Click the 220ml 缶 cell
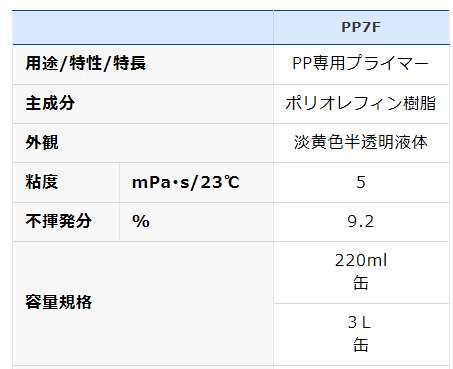The image size is (453, 369). click(361, 272)
